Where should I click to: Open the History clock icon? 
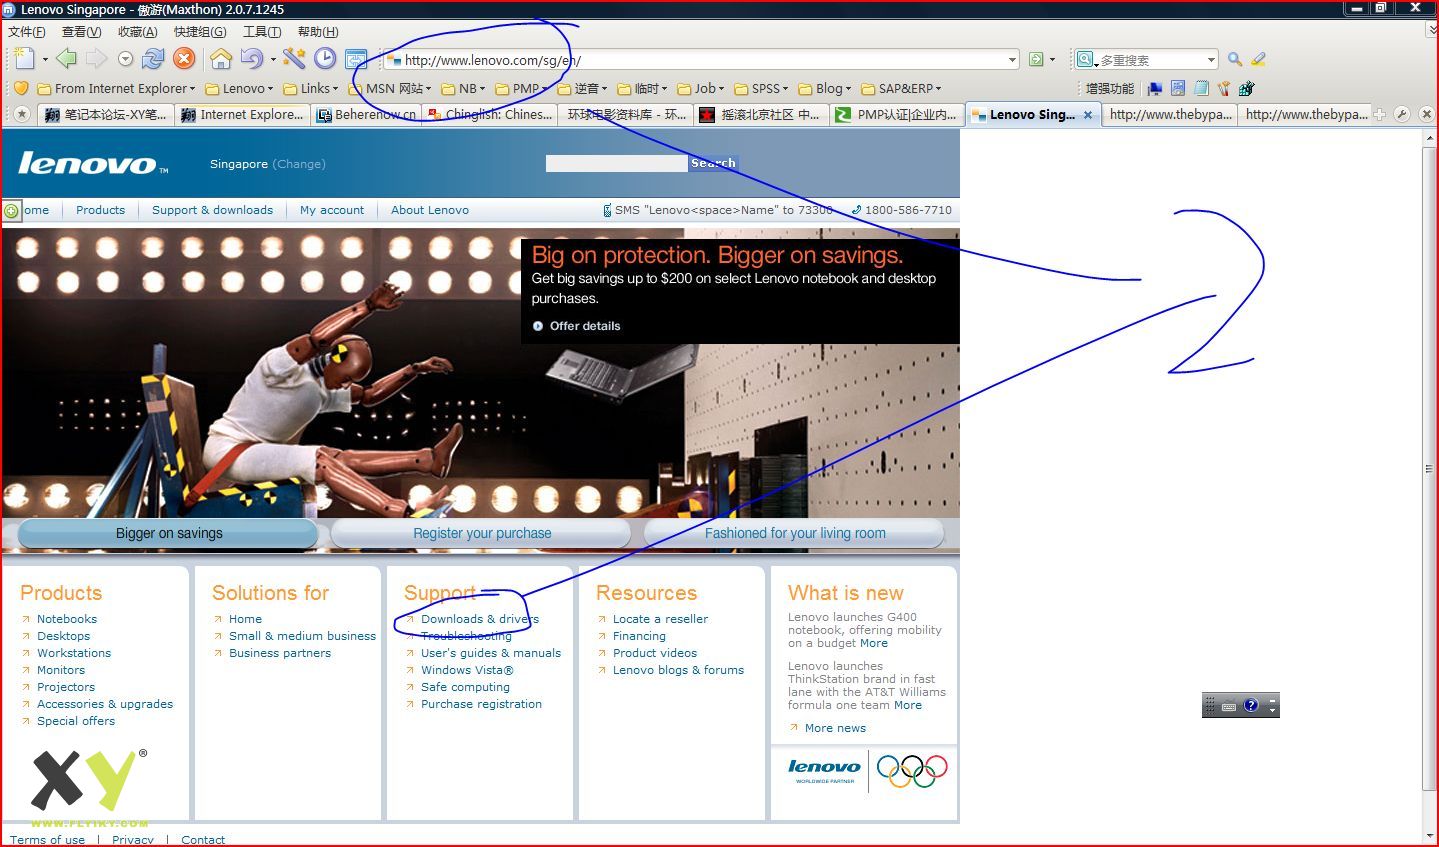click(x=325, y=59)
